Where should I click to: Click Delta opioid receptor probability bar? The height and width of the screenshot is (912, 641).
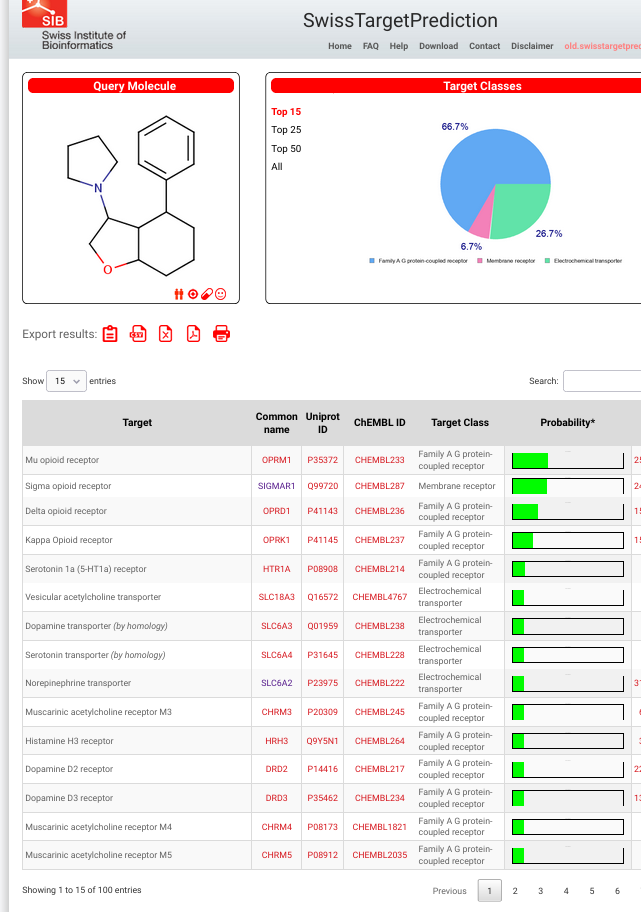click(x=568, y=512)
